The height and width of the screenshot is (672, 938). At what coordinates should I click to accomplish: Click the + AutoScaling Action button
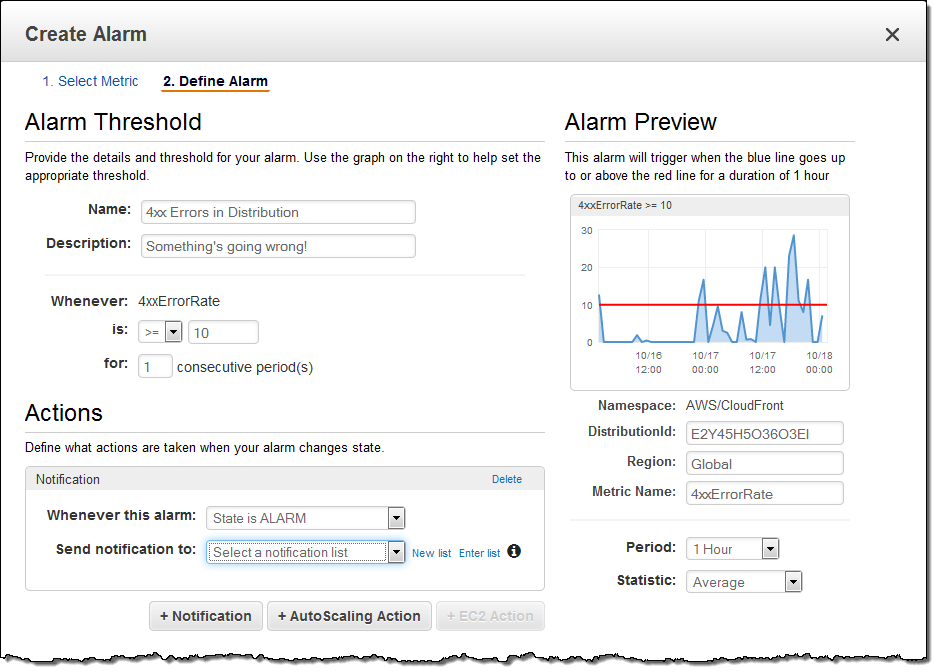click(x=349, y=616)
